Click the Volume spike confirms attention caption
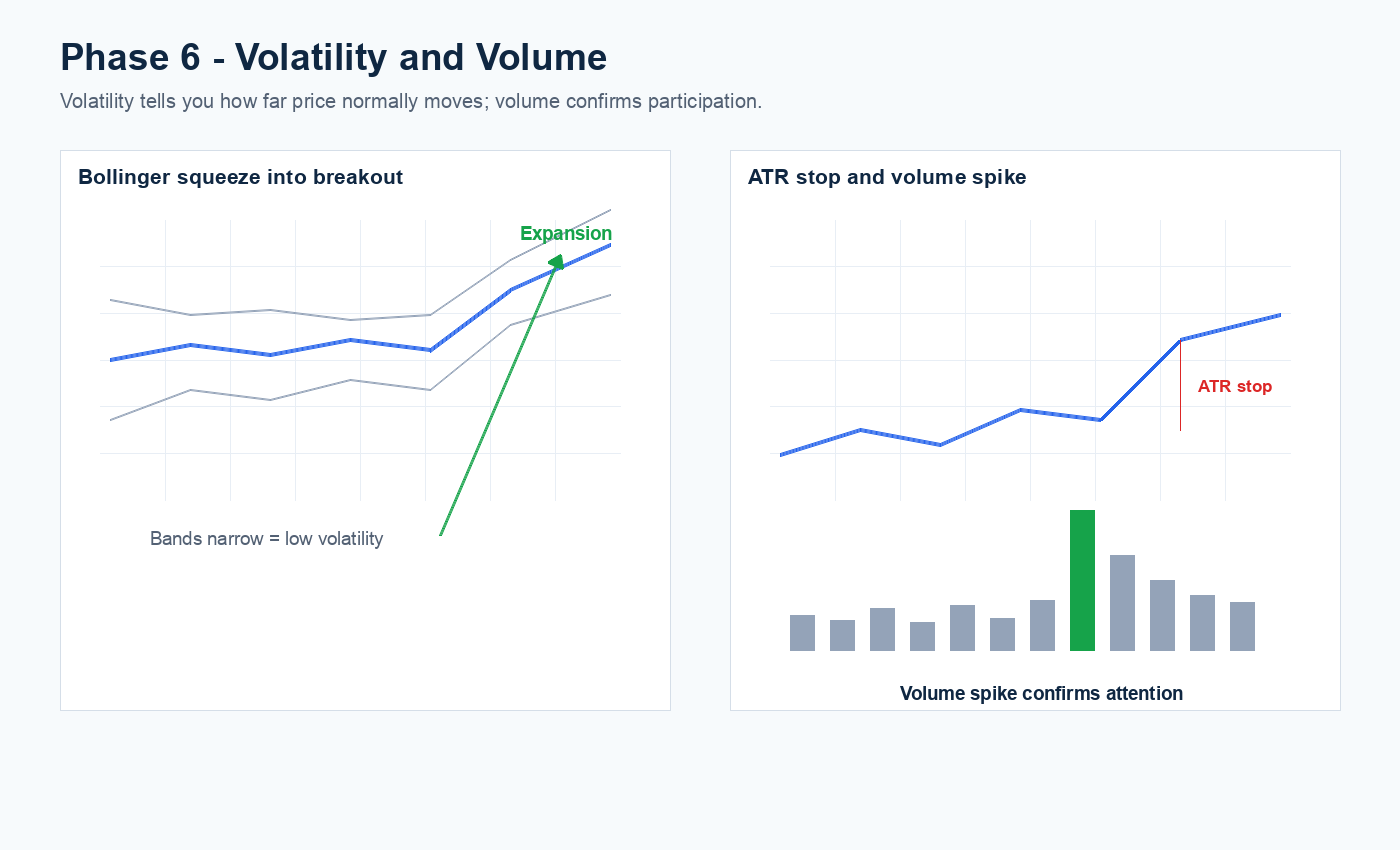The height and width of the screenshot is (850, 1400). tap(1041, 693)
